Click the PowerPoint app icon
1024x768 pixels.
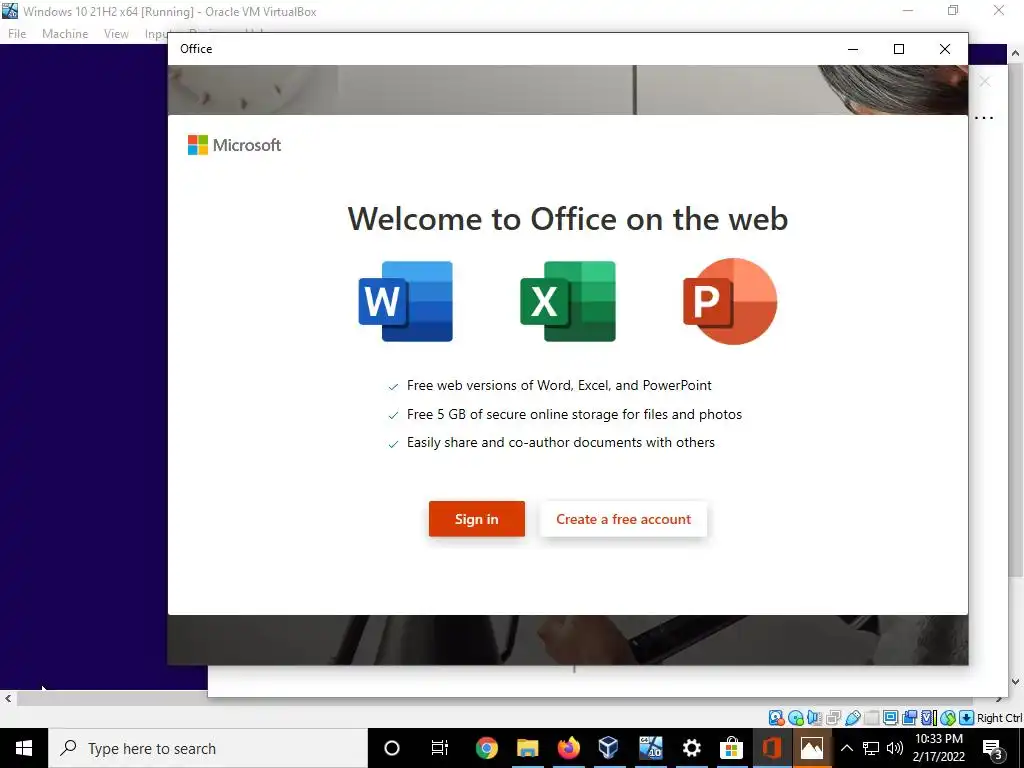point(729,301)
